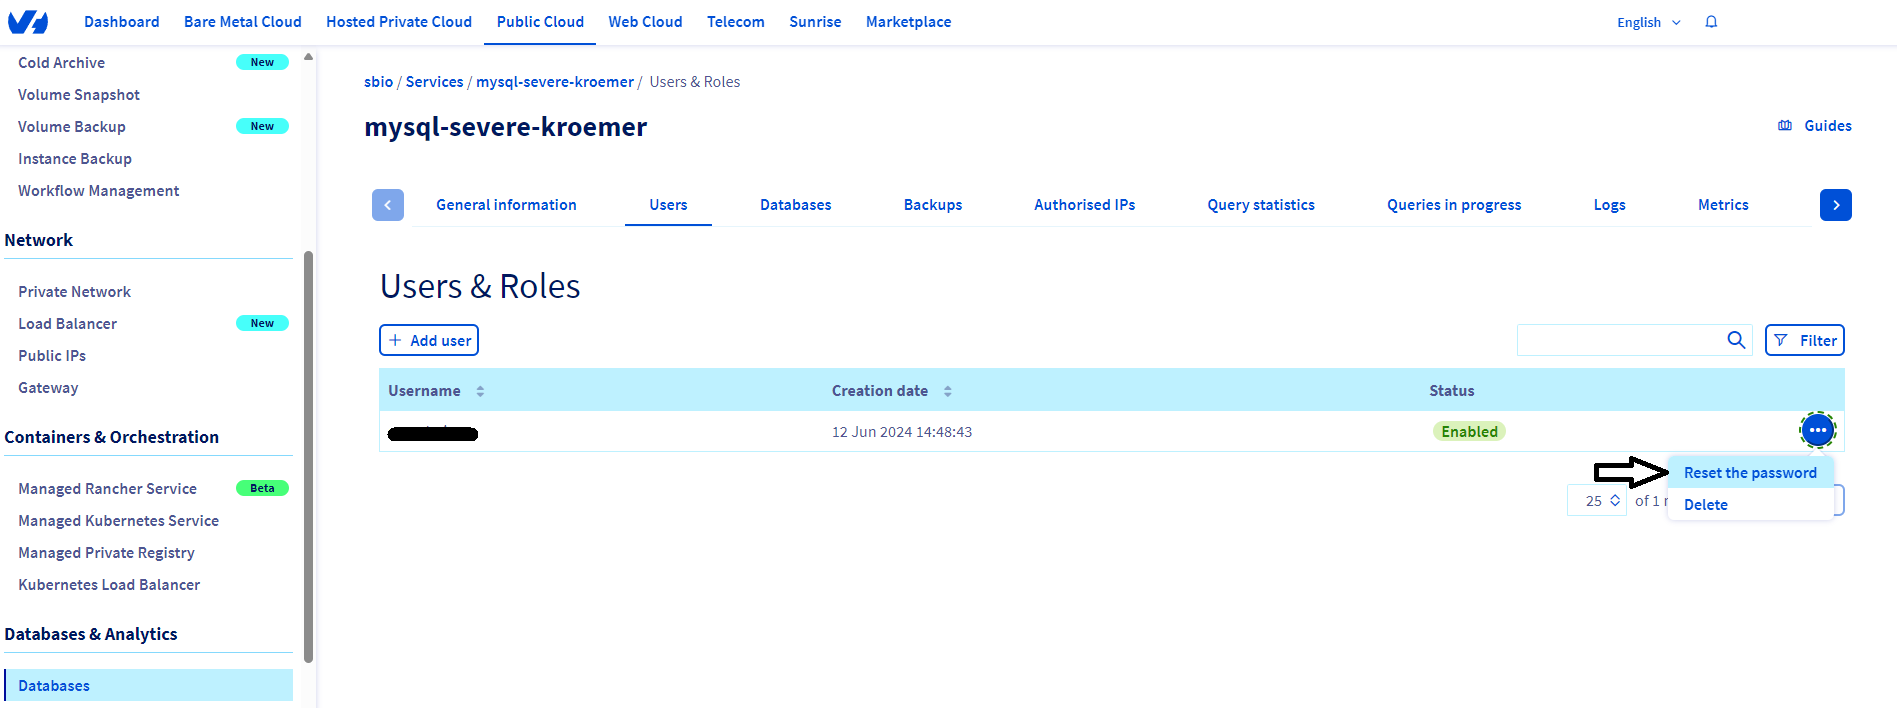Open Hosted Private Cloud menu

tap(399, 22)
